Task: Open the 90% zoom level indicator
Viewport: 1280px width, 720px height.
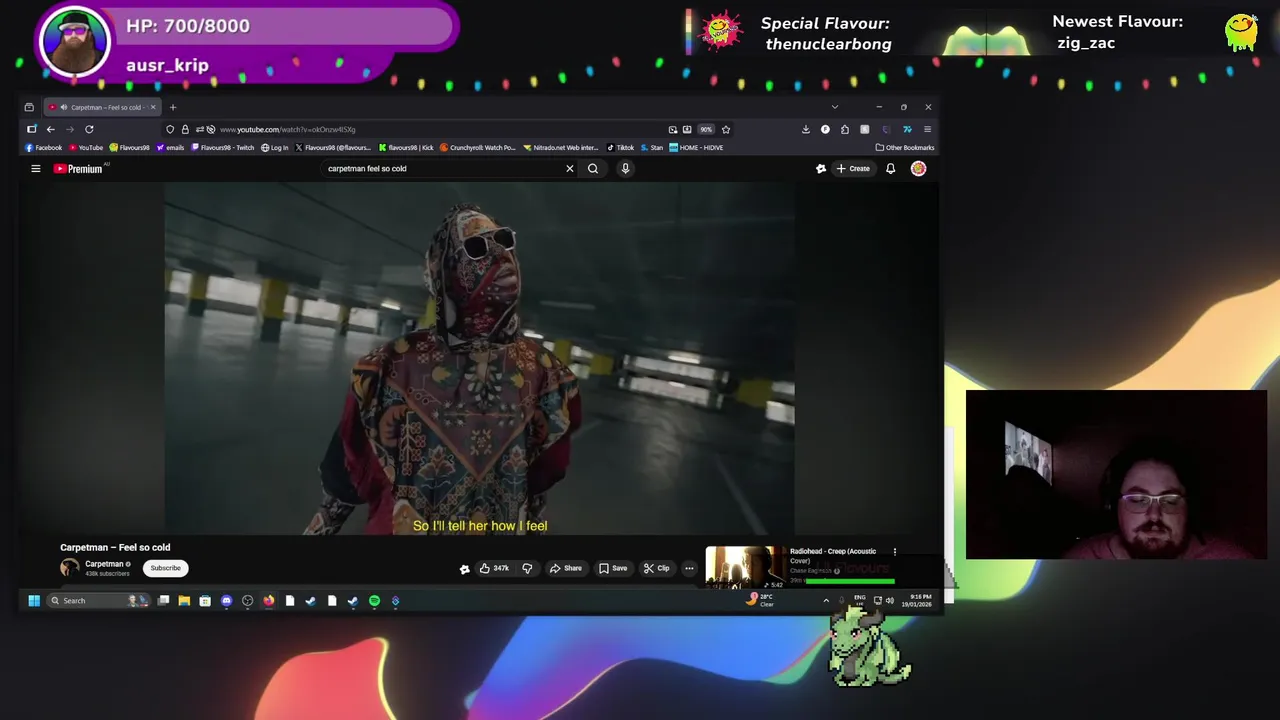Action: 706,129
